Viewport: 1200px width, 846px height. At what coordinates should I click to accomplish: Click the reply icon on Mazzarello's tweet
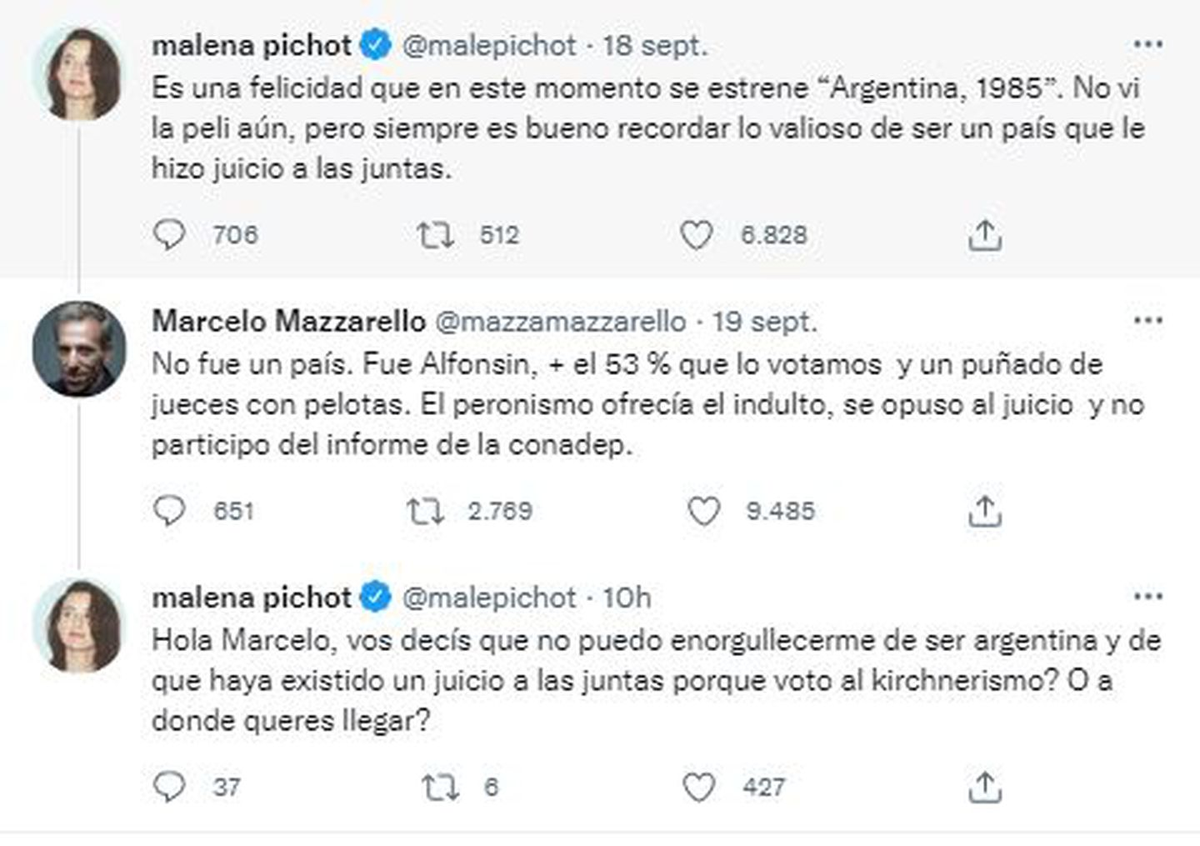[x=170, y=510]
